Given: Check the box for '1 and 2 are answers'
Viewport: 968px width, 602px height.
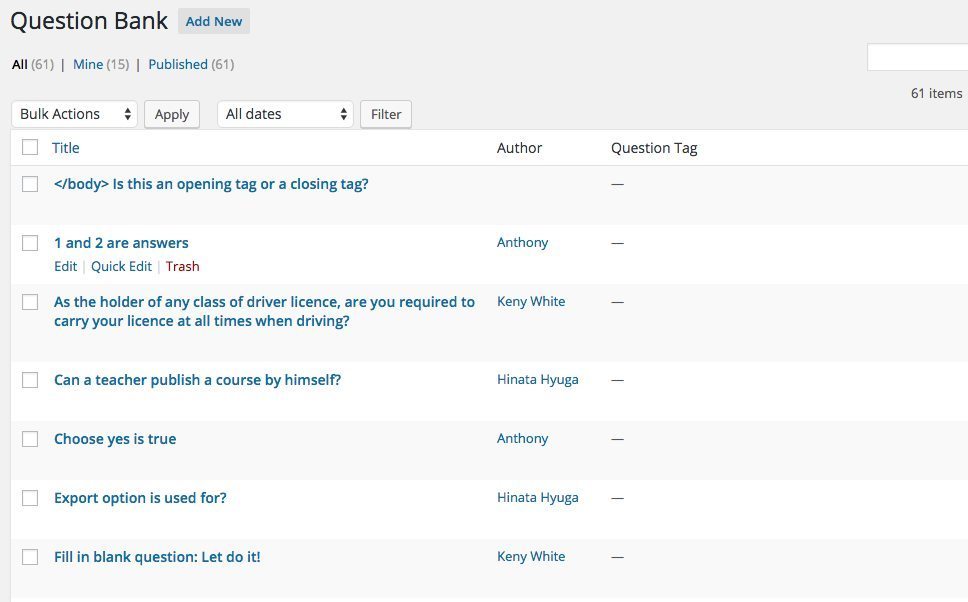Looking at the screenshot, I should pos(30,243).
